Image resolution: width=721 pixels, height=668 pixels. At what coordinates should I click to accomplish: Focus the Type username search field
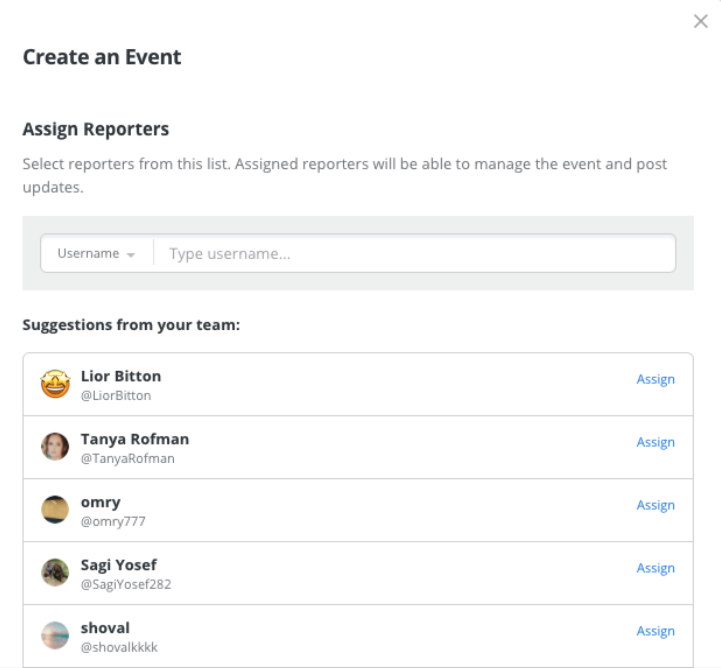pyautogui.click(x=414, y=253)
